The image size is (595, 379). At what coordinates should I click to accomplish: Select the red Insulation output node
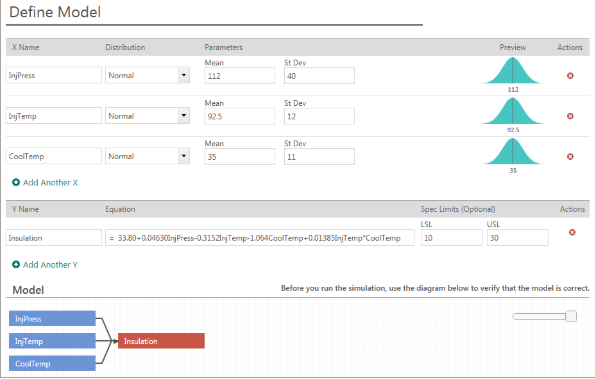tap(161, 341)
